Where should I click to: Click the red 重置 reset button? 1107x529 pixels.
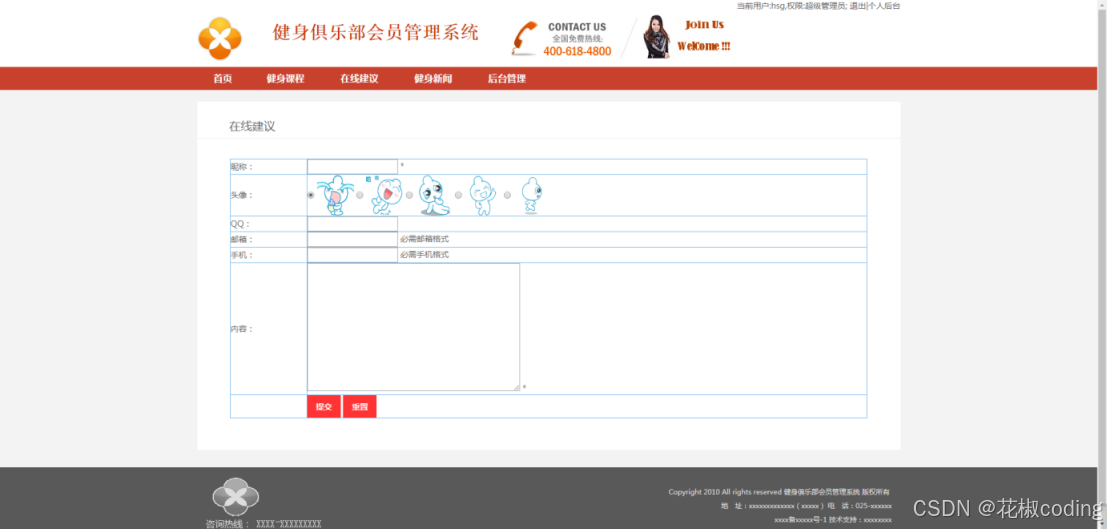point(360,407)
